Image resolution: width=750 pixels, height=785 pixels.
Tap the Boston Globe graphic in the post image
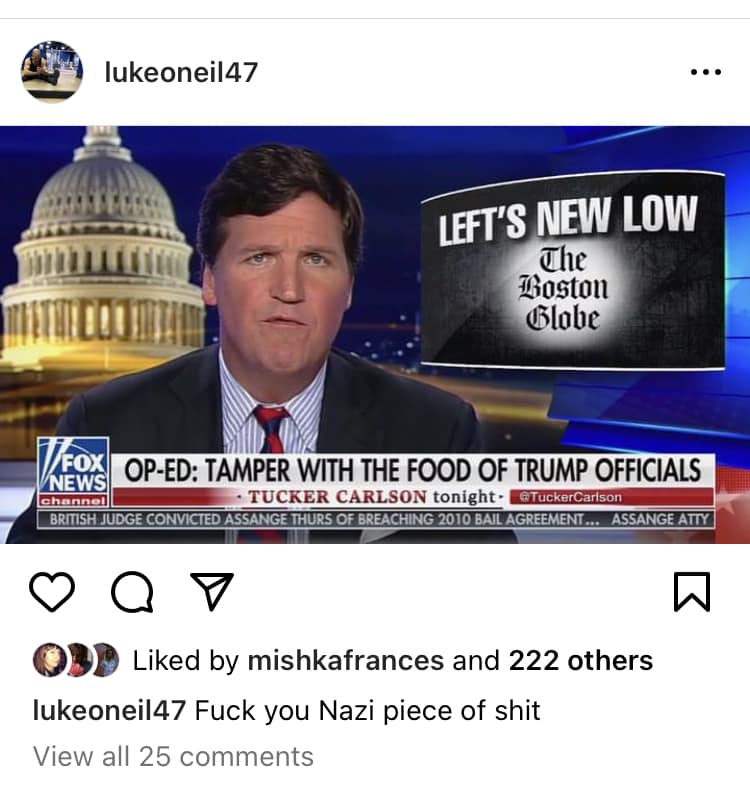coord(572,270)
